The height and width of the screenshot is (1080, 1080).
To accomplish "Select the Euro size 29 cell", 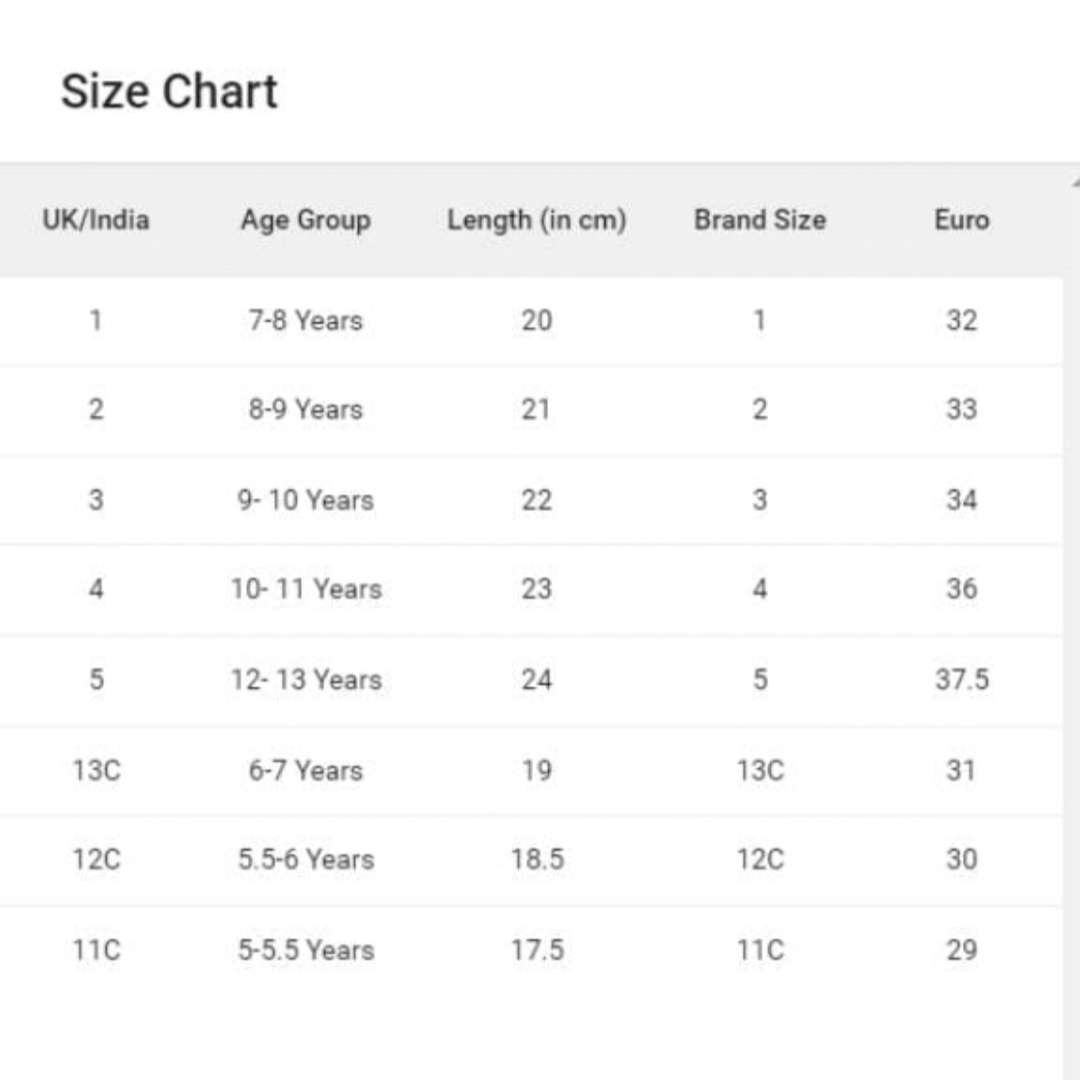I will [x=961, y=950].
